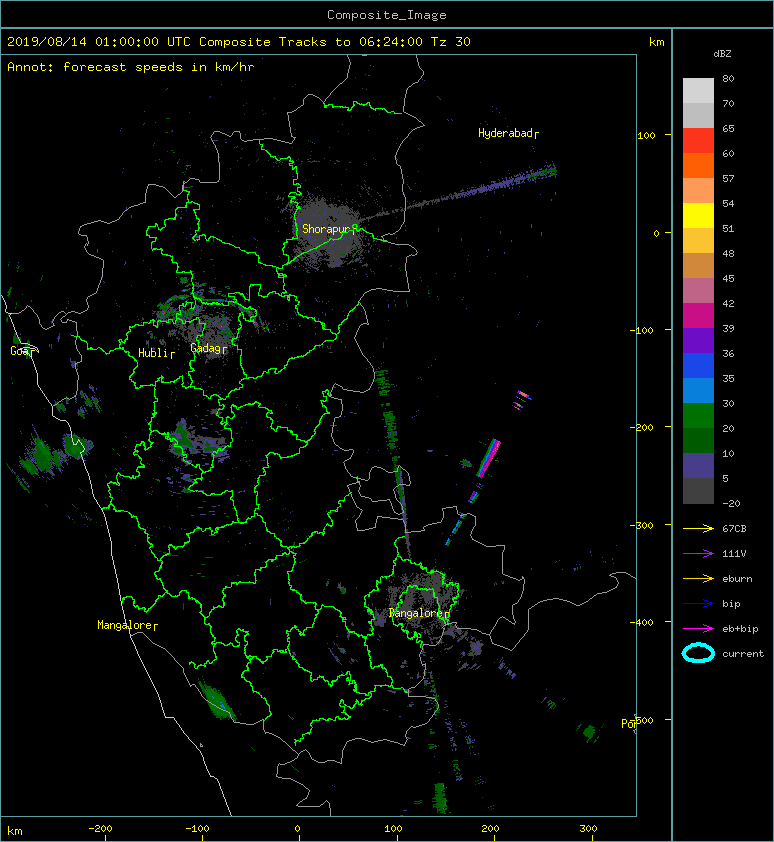Click the dBZ legend heading
Image resolution: width=774 pixels, height=842 pixels.
(722, 54)
